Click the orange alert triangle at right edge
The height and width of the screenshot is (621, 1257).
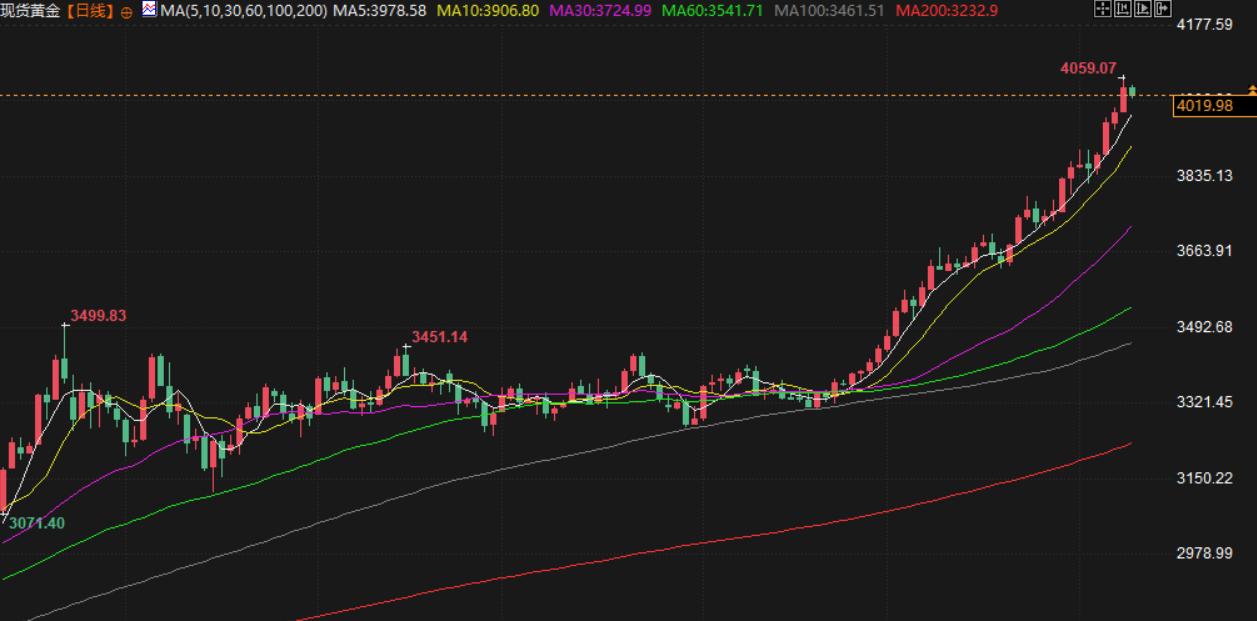(1252, 90)
